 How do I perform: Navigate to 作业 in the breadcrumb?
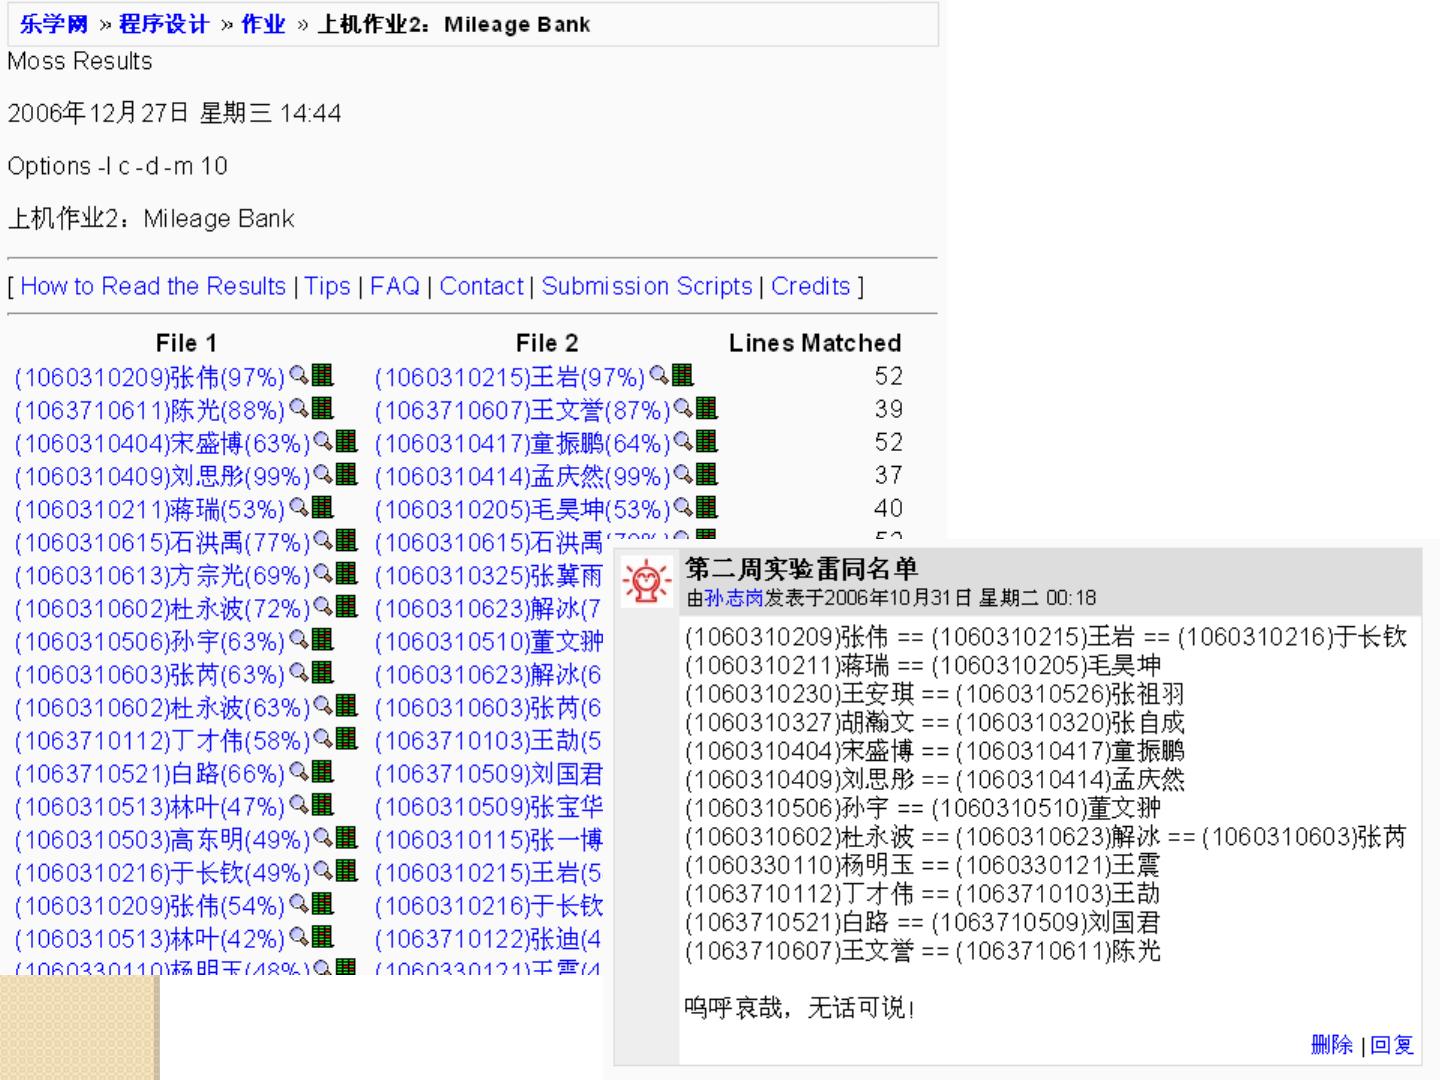[264, 24]
